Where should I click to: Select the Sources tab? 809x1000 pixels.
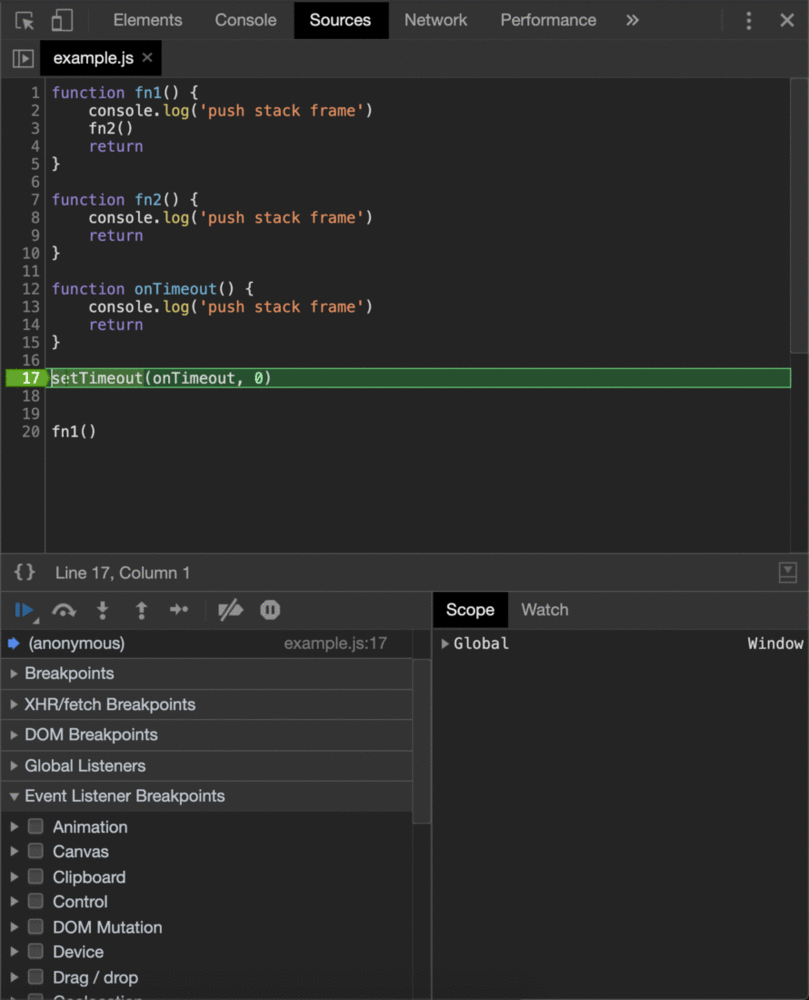(340, 20)
